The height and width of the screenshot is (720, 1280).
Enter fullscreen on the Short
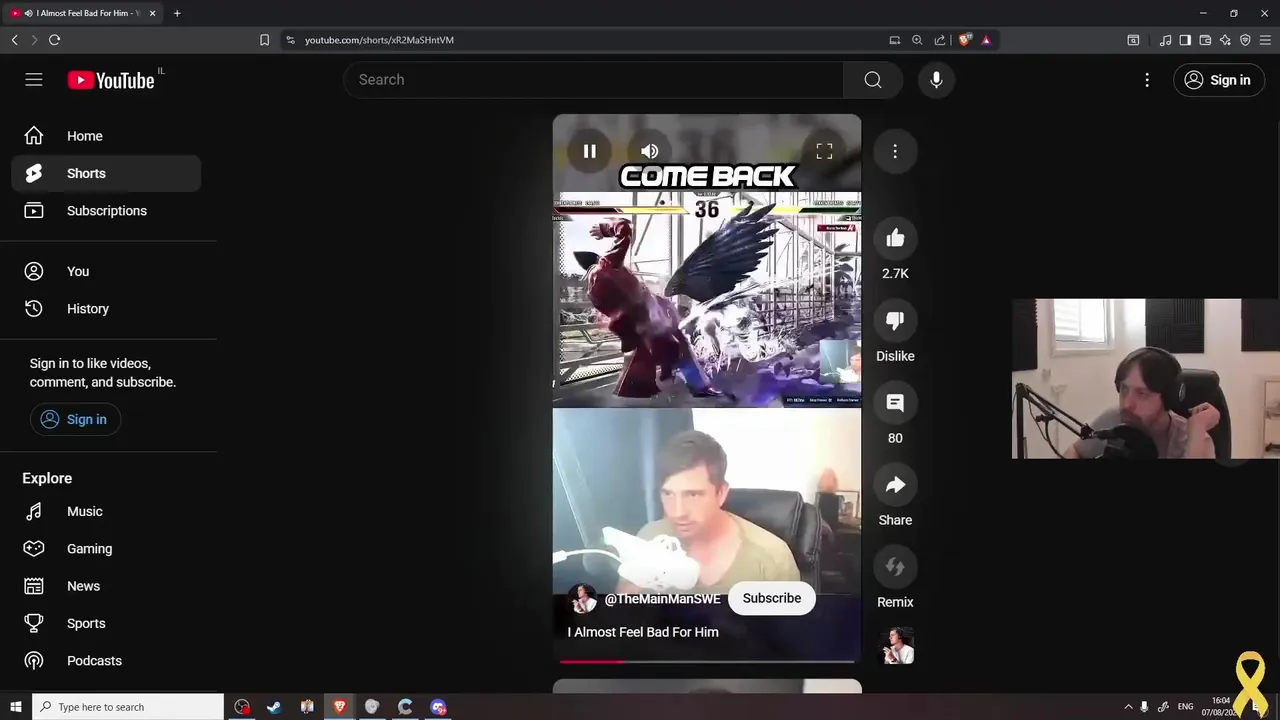[x=824, y=151]
